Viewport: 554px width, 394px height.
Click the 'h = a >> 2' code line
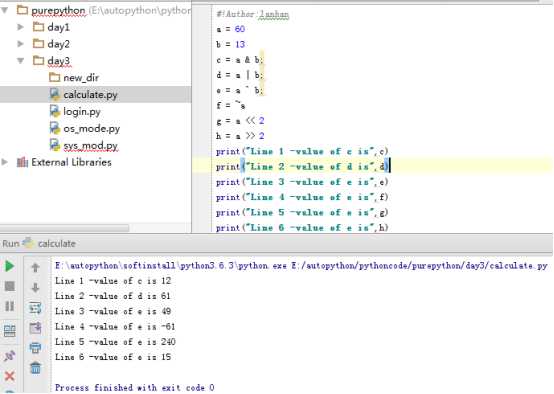240,136
